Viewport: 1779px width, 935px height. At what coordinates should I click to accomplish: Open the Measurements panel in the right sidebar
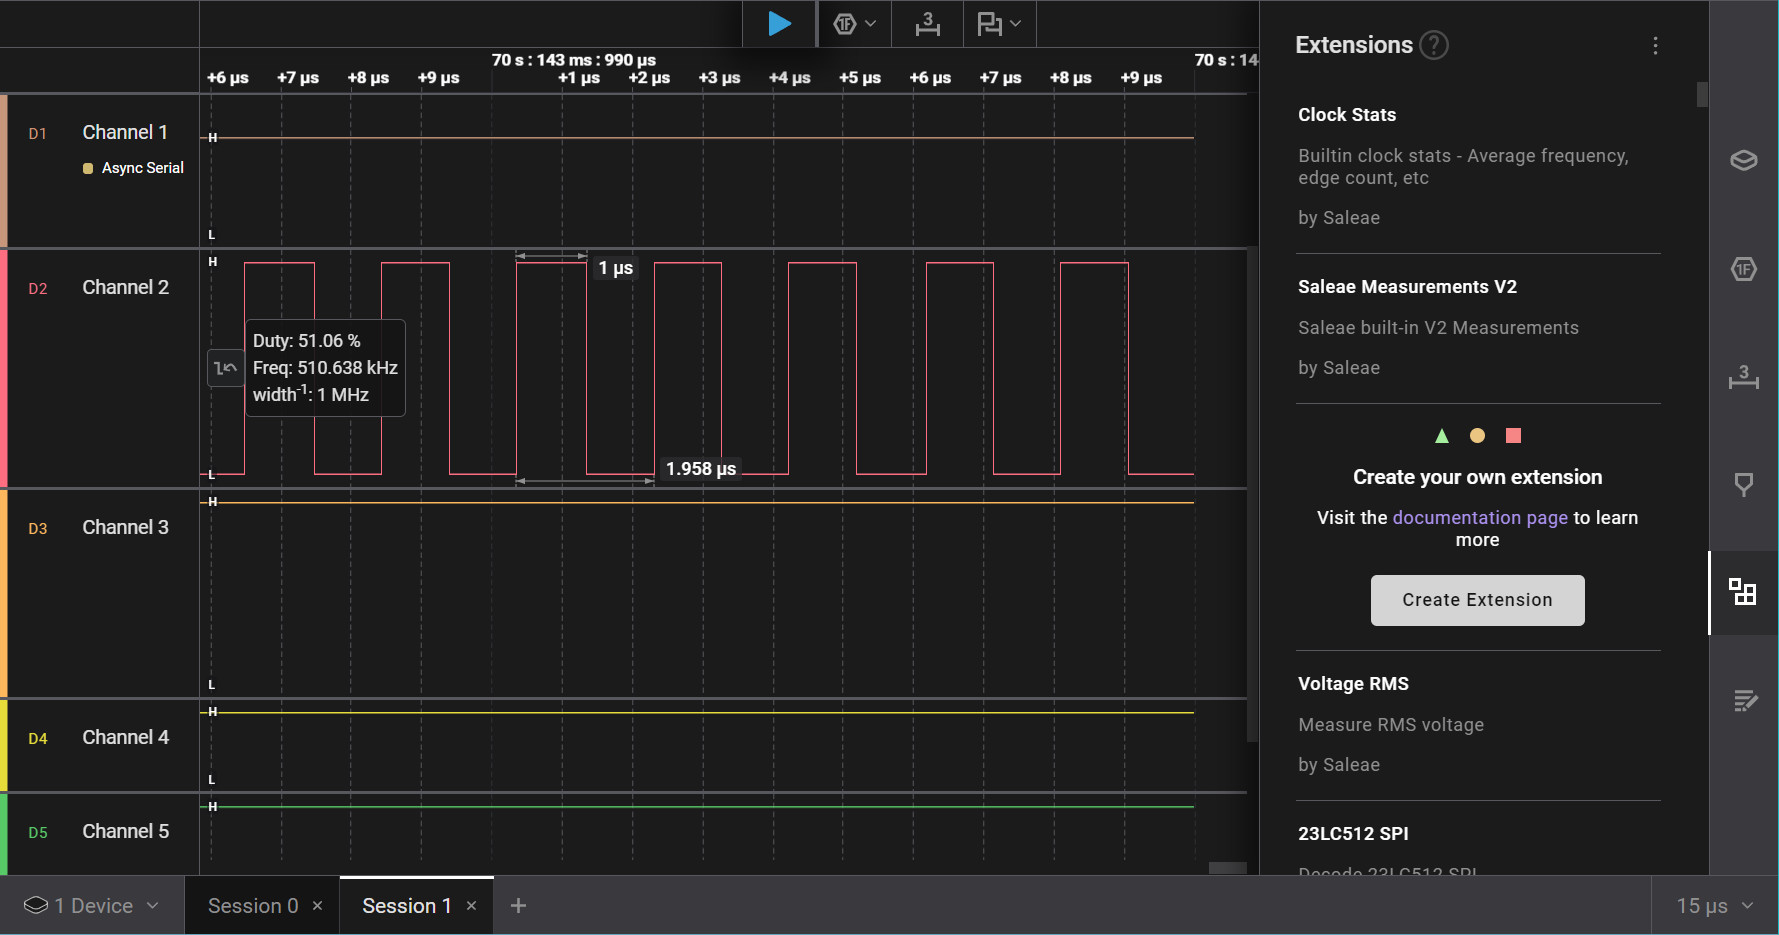pyautogui.click(x=1743, y=377)
